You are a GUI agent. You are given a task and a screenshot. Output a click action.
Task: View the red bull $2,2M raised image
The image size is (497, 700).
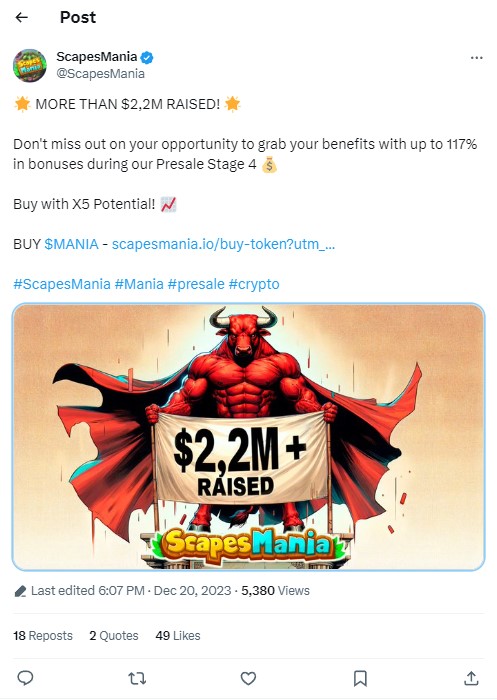coord(248,437)
